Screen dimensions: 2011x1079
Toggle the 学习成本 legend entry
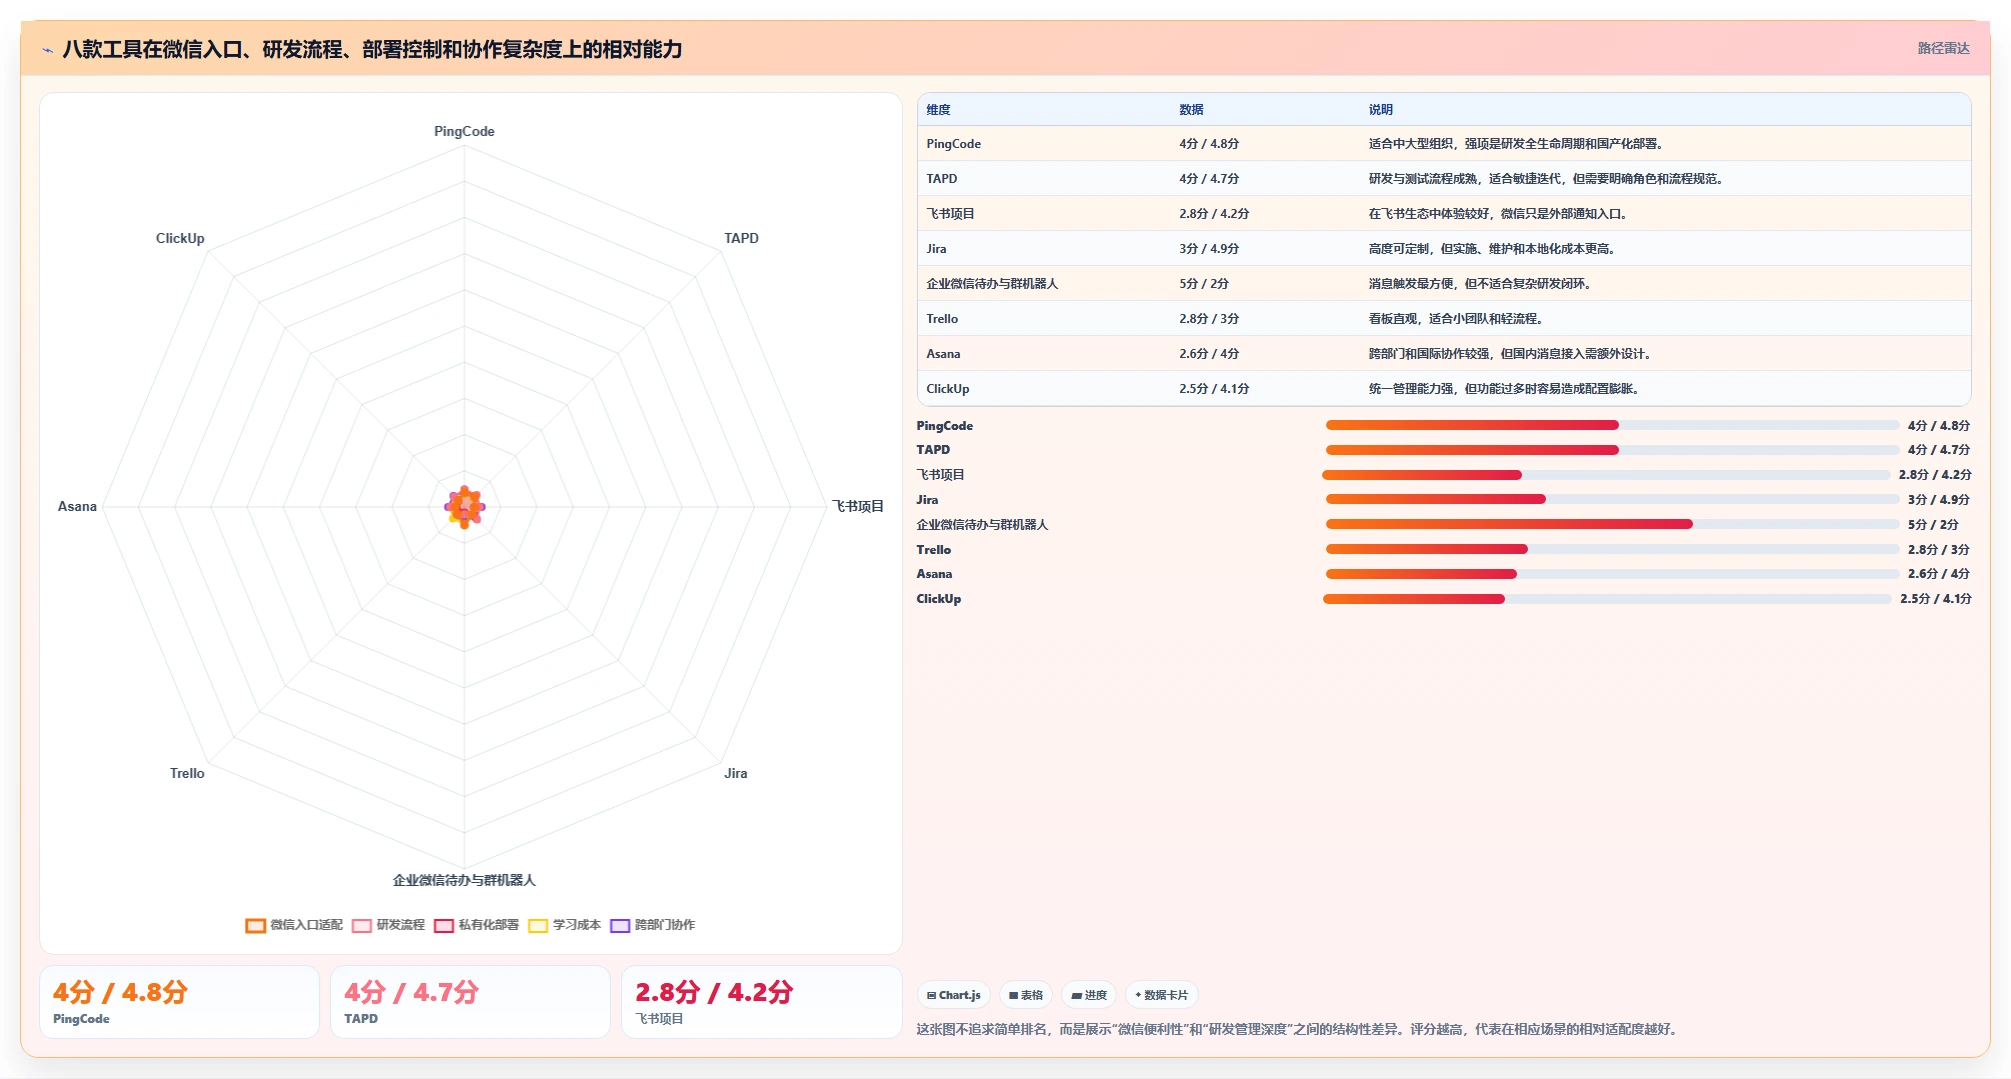pos(564,925)
